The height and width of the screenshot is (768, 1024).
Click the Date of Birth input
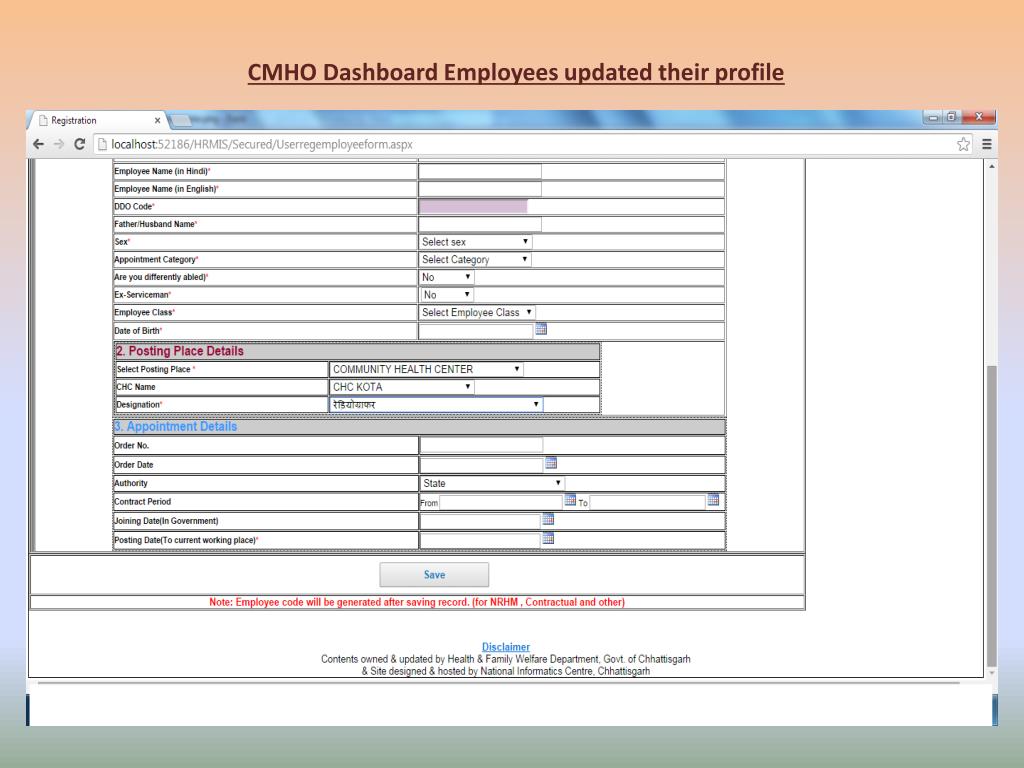476,330
